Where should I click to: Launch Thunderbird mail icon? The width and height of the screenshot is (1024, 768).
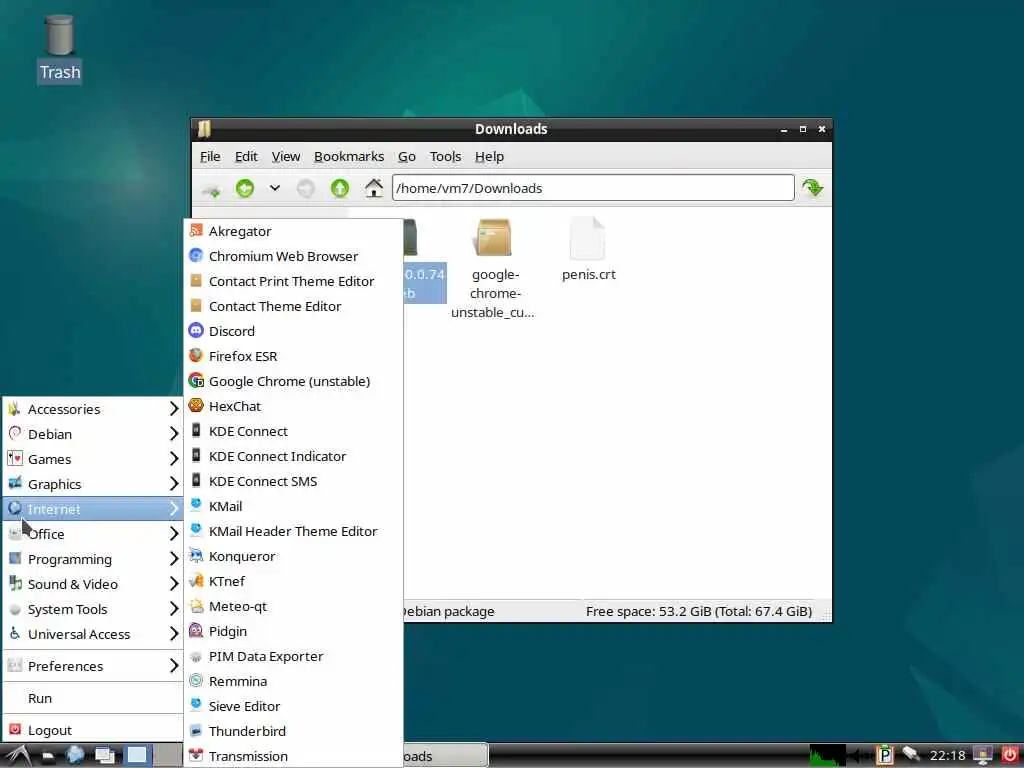point(196,731)
